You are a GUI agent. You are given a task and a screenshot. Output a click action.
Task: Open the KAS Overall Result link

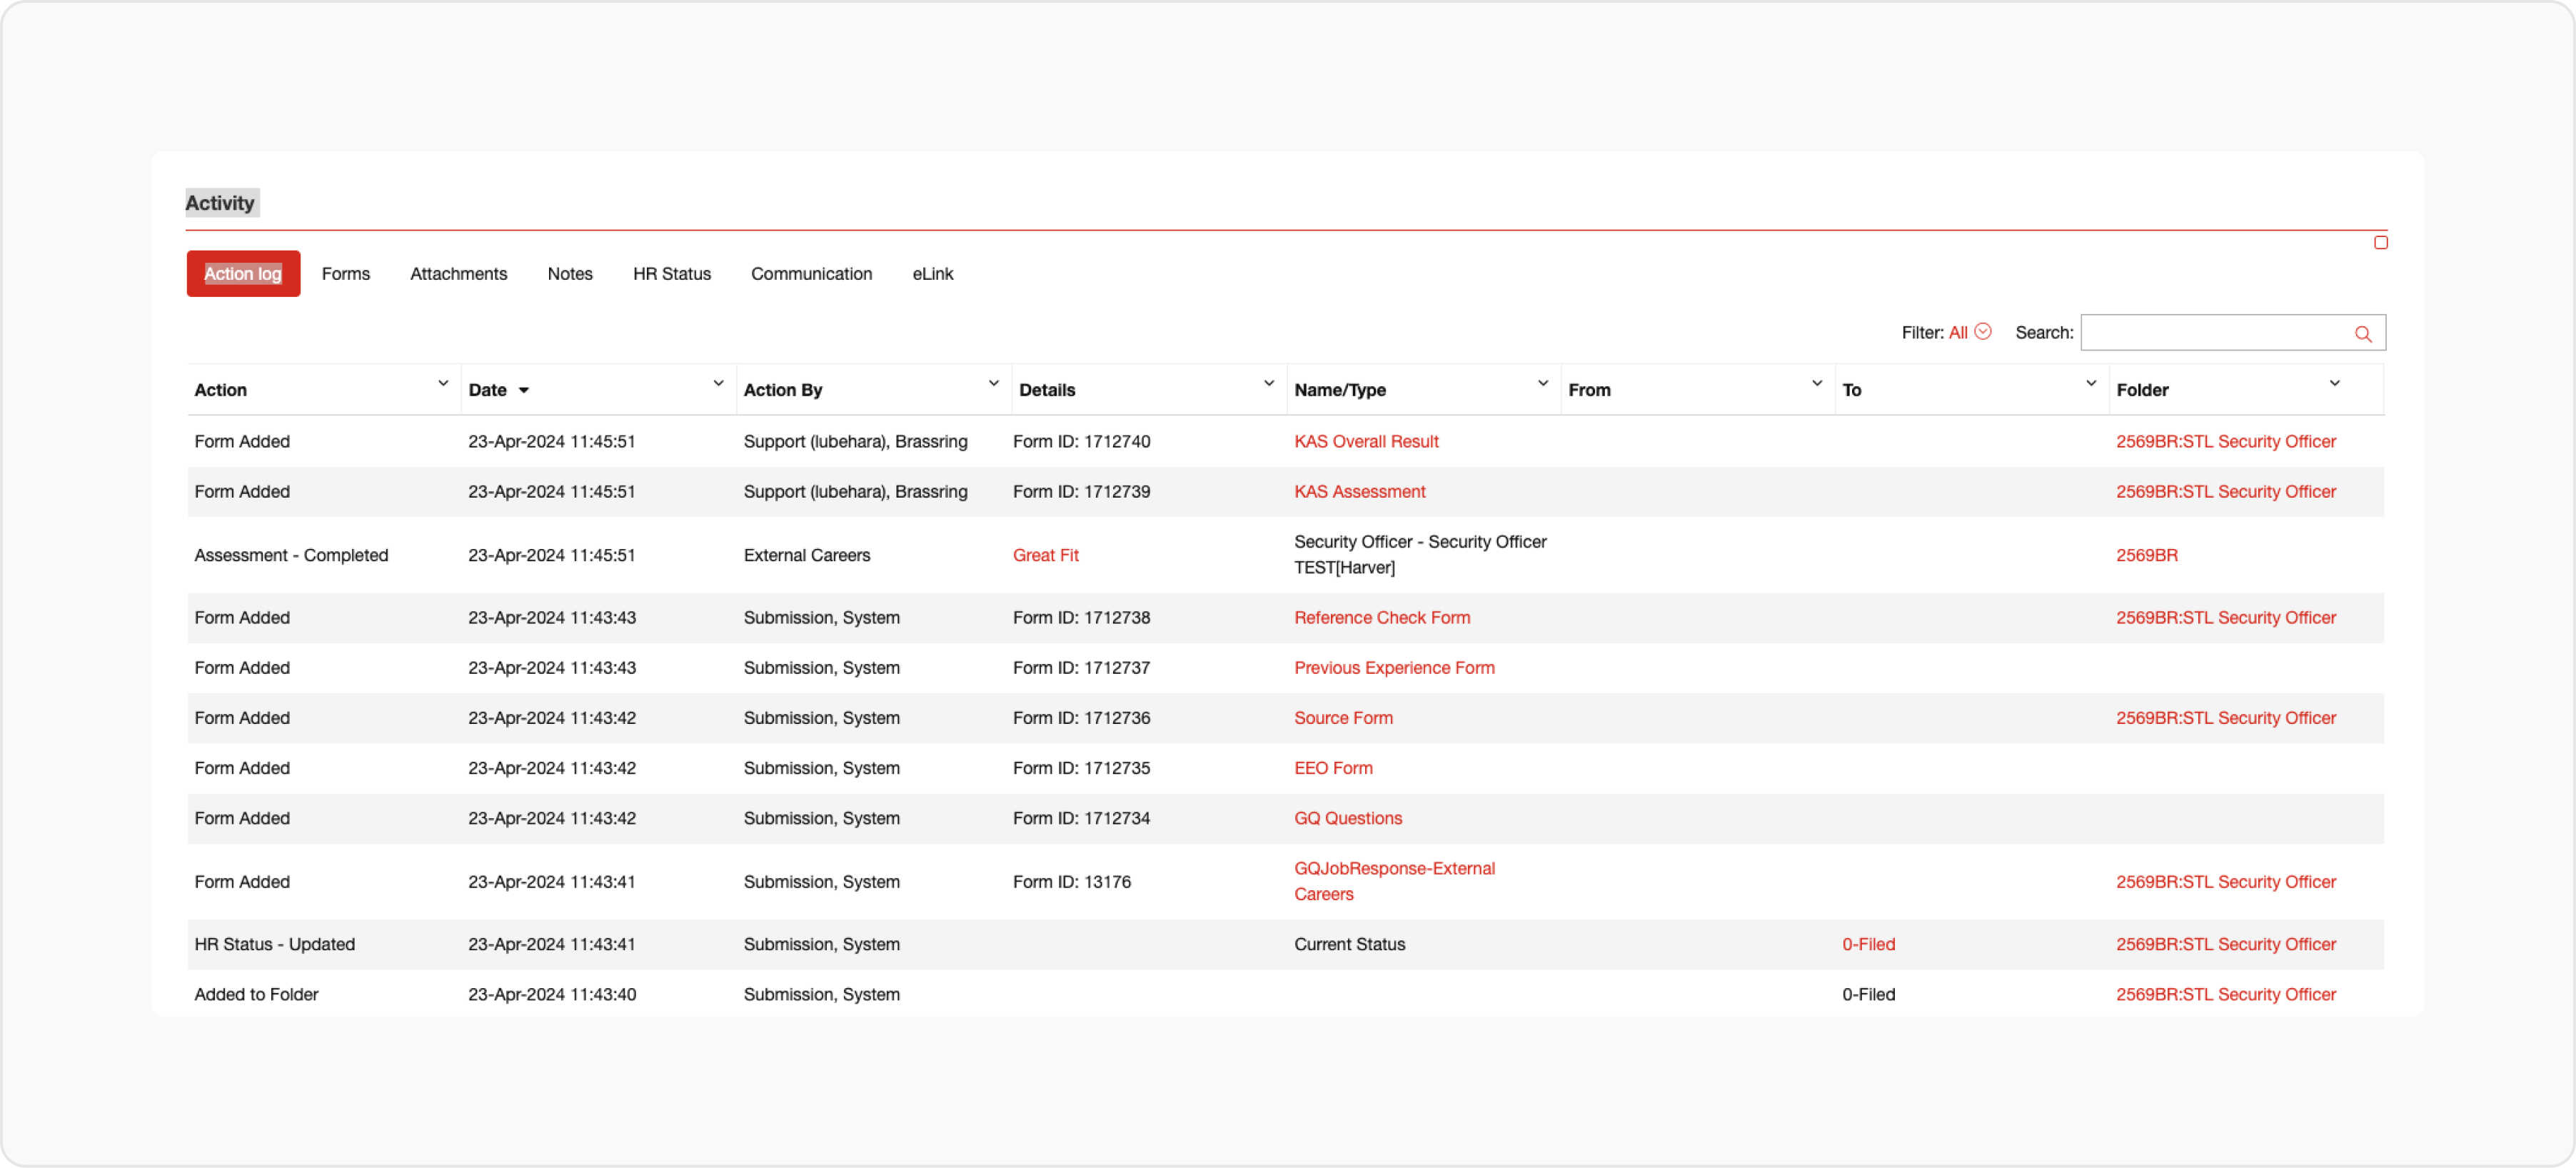(x=1365, y=441)
